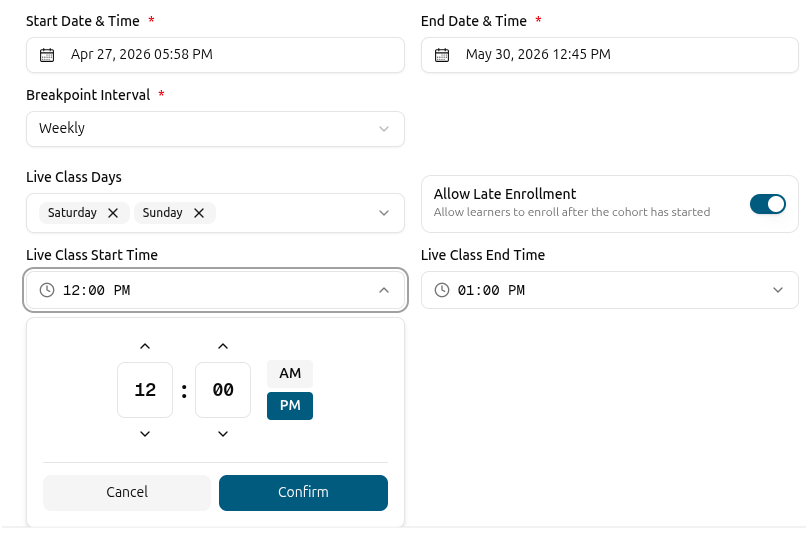Increase the minutes with the up arrow
806x541 pixels.
223,347
